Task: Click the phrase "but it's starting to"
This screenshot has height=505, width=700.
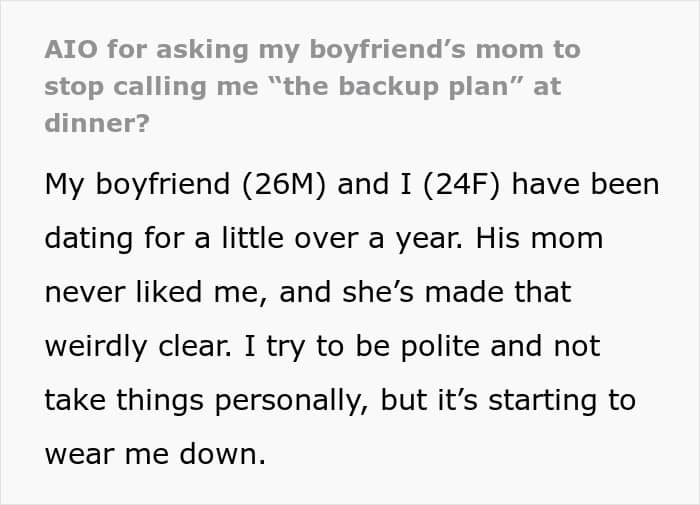Action: [x=508, y=400]
